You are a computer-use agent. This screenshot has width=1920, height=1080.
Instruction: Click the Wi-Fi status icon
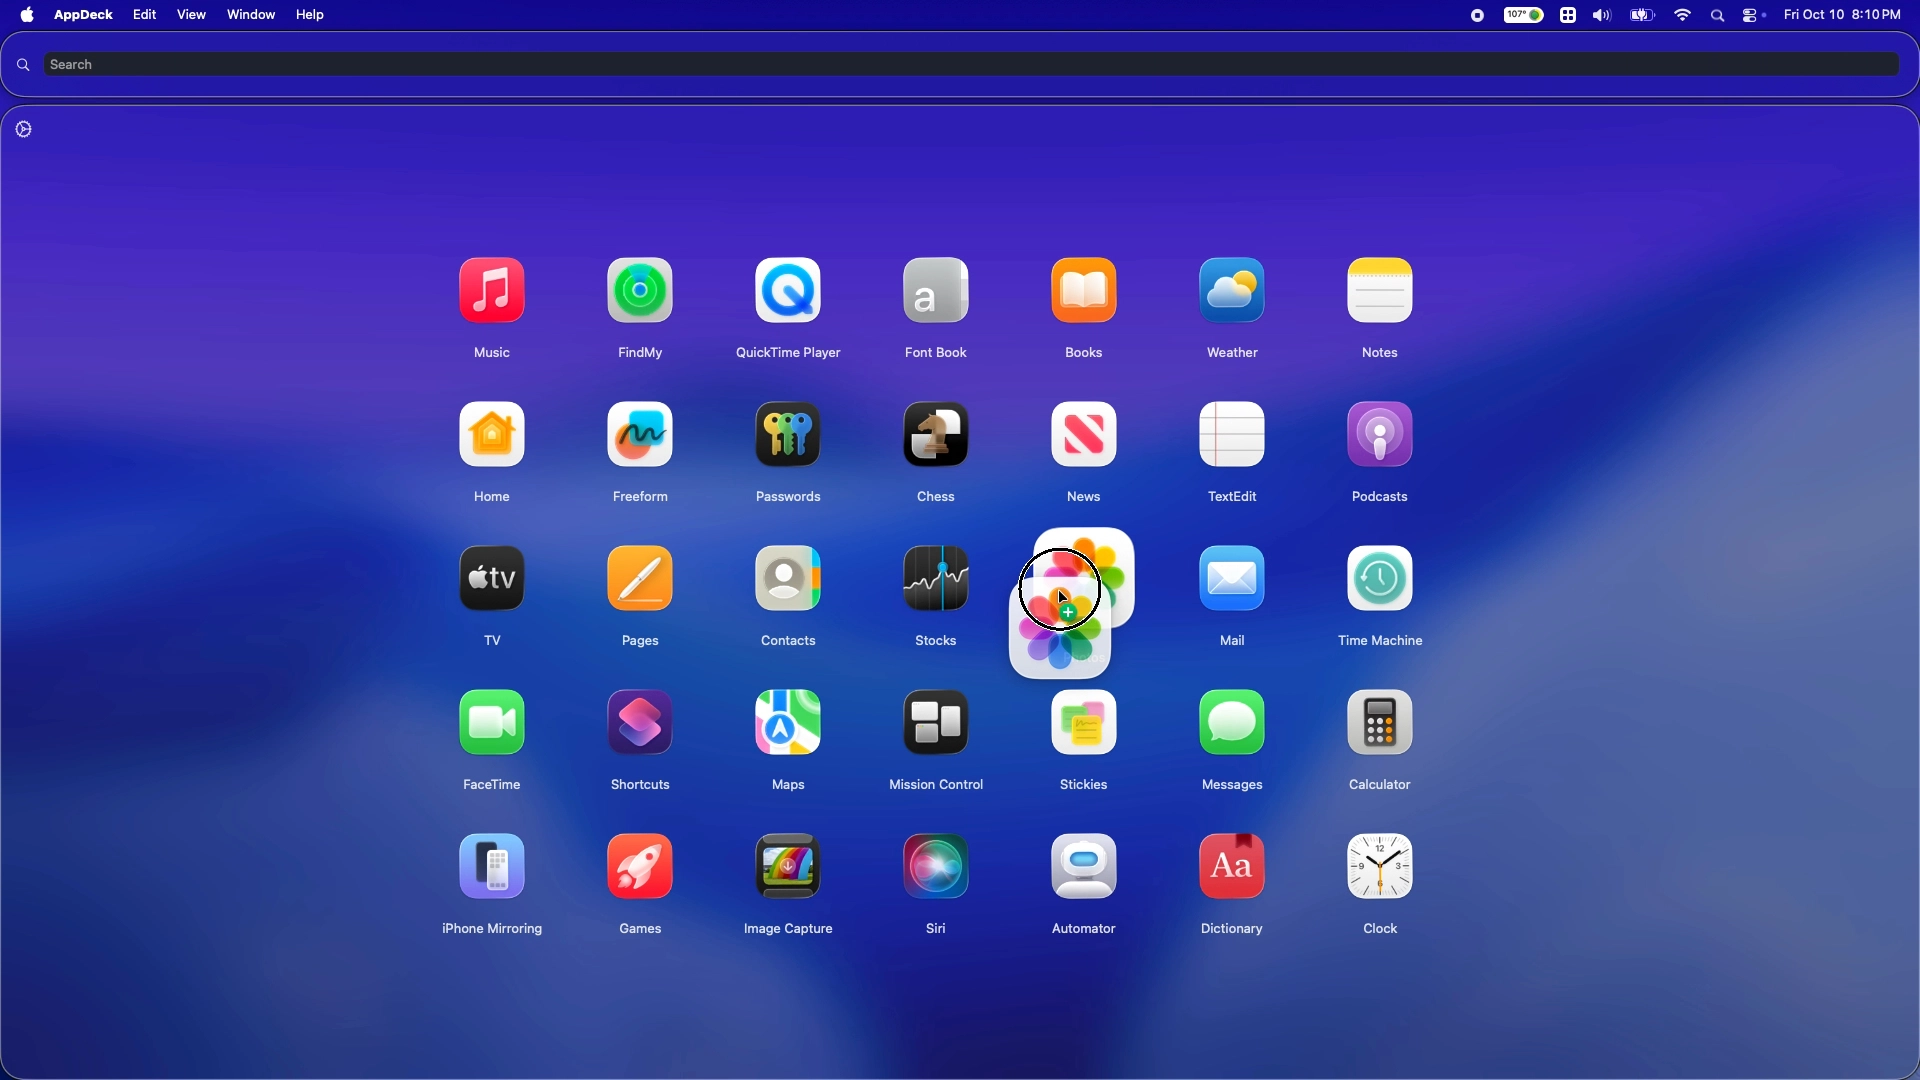[x=1684, y=16]
